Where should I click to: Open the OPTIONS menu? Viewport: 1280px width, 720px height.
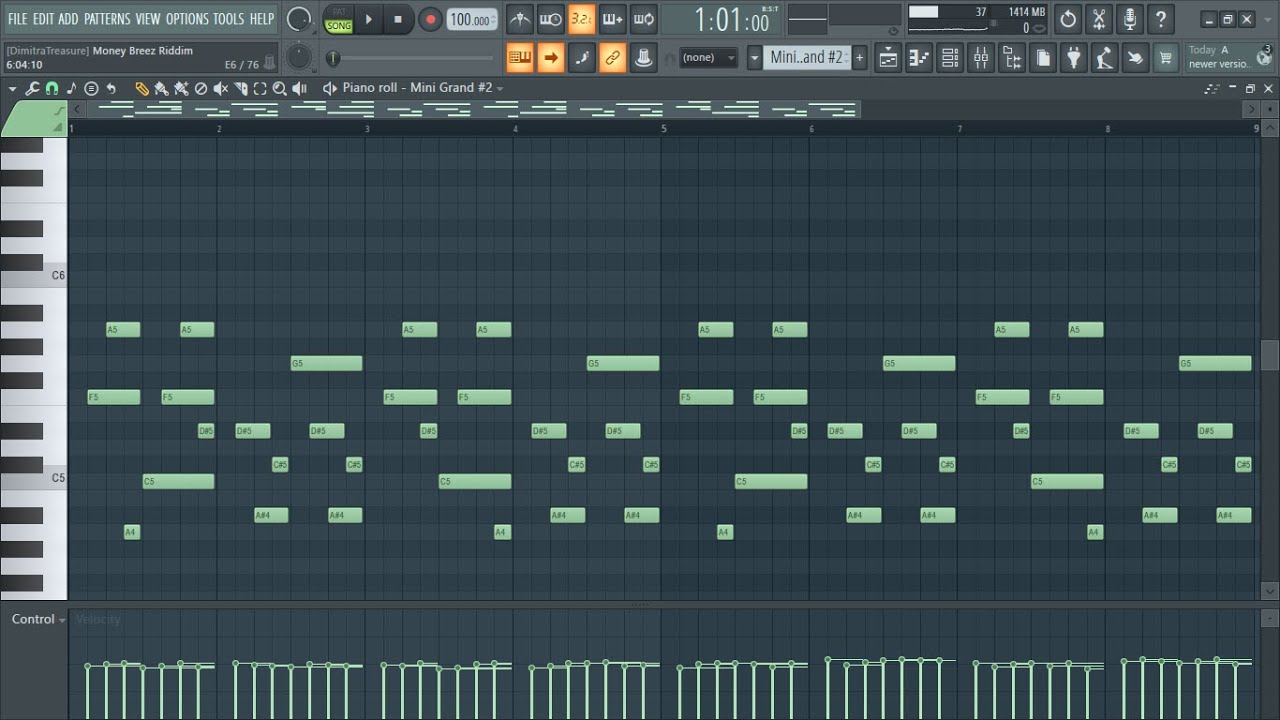pyautogui.click(x=187, y=19)
